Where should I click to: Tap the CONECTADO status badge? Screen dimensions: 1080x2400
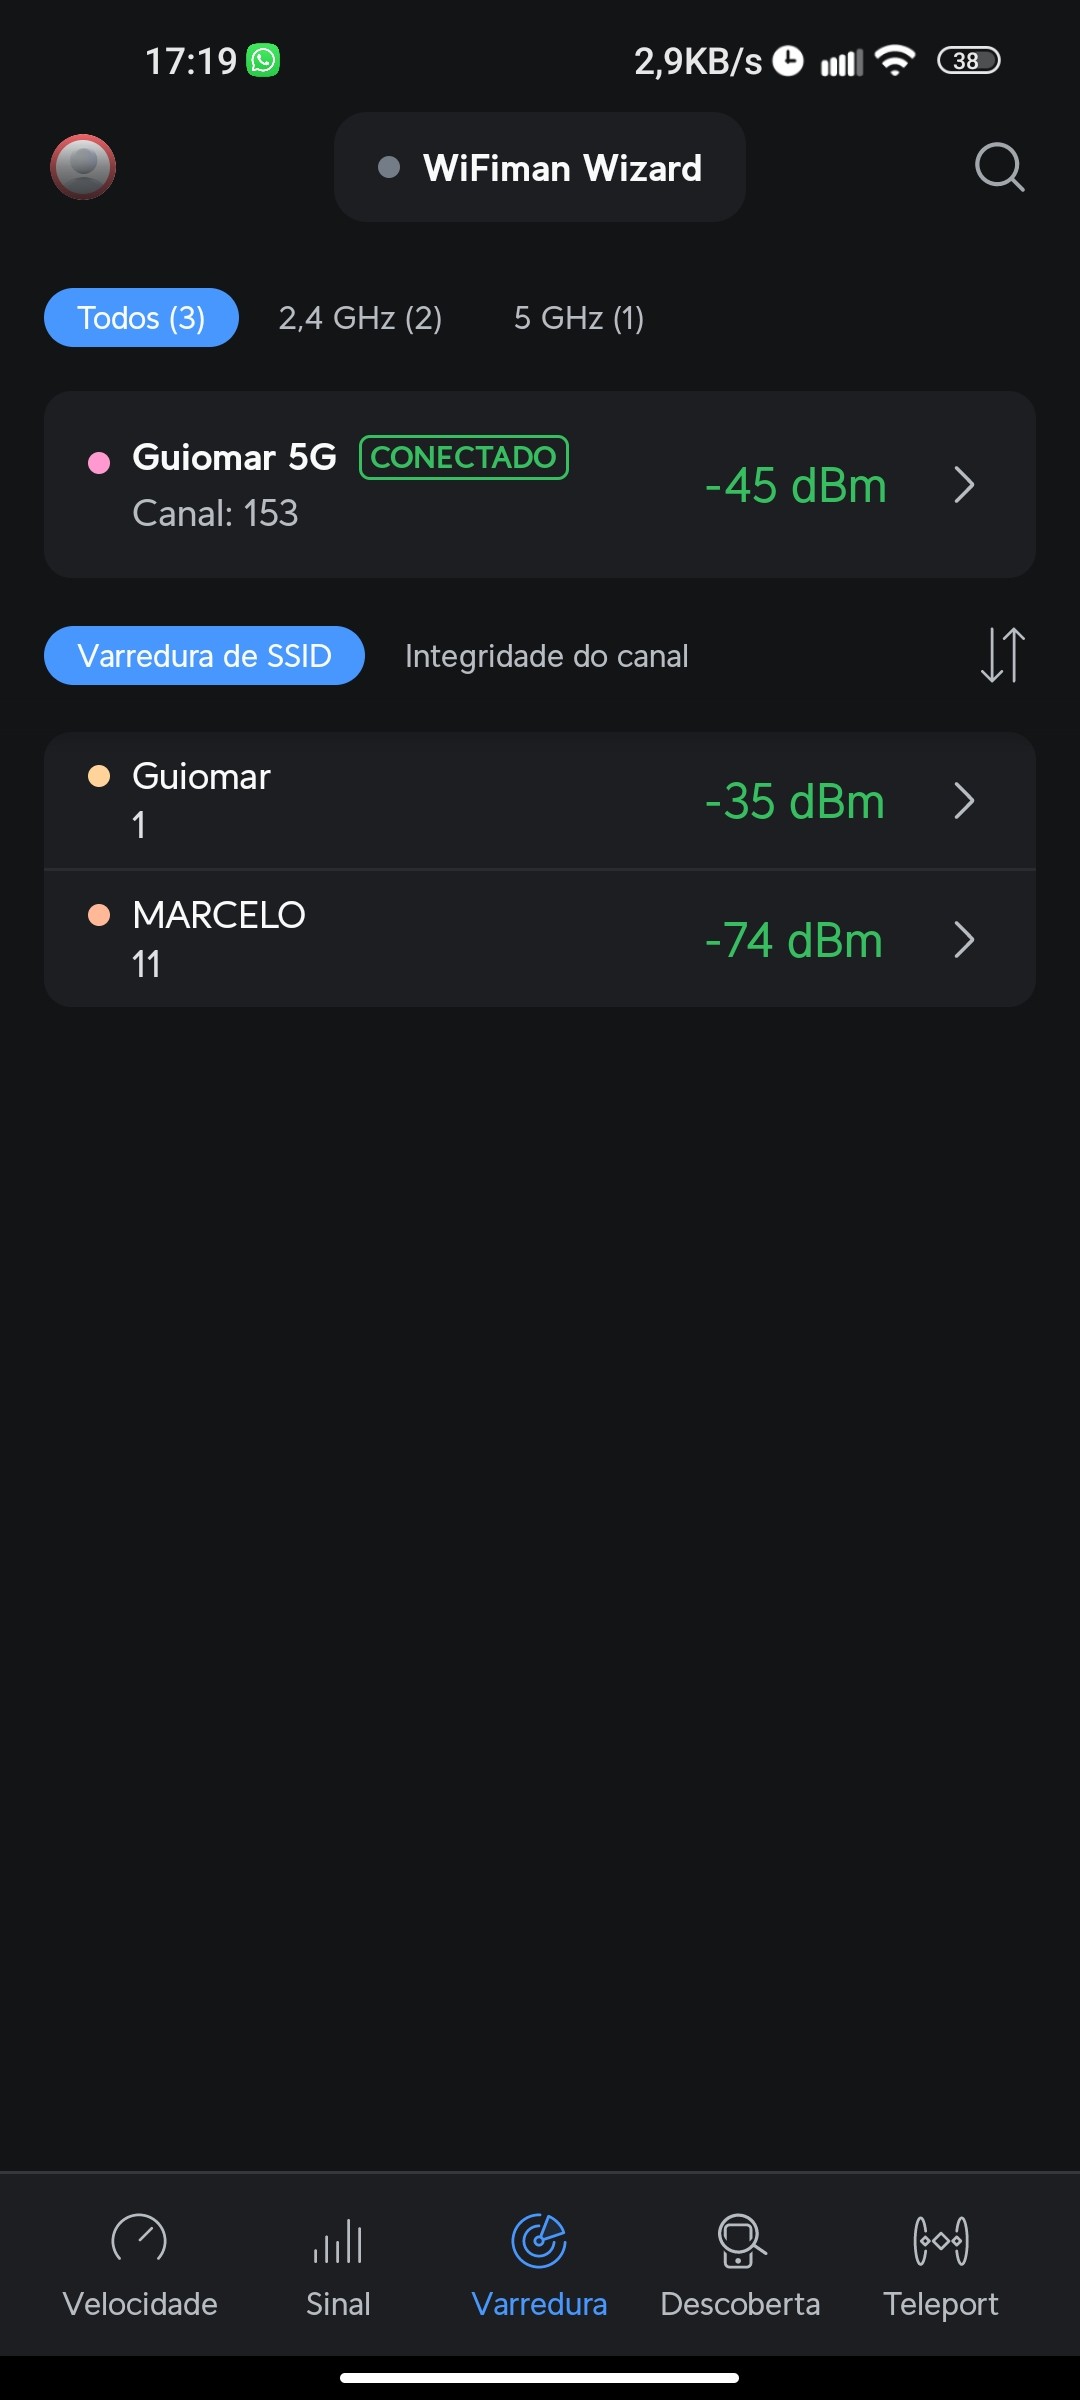click(x=464, y=458)
